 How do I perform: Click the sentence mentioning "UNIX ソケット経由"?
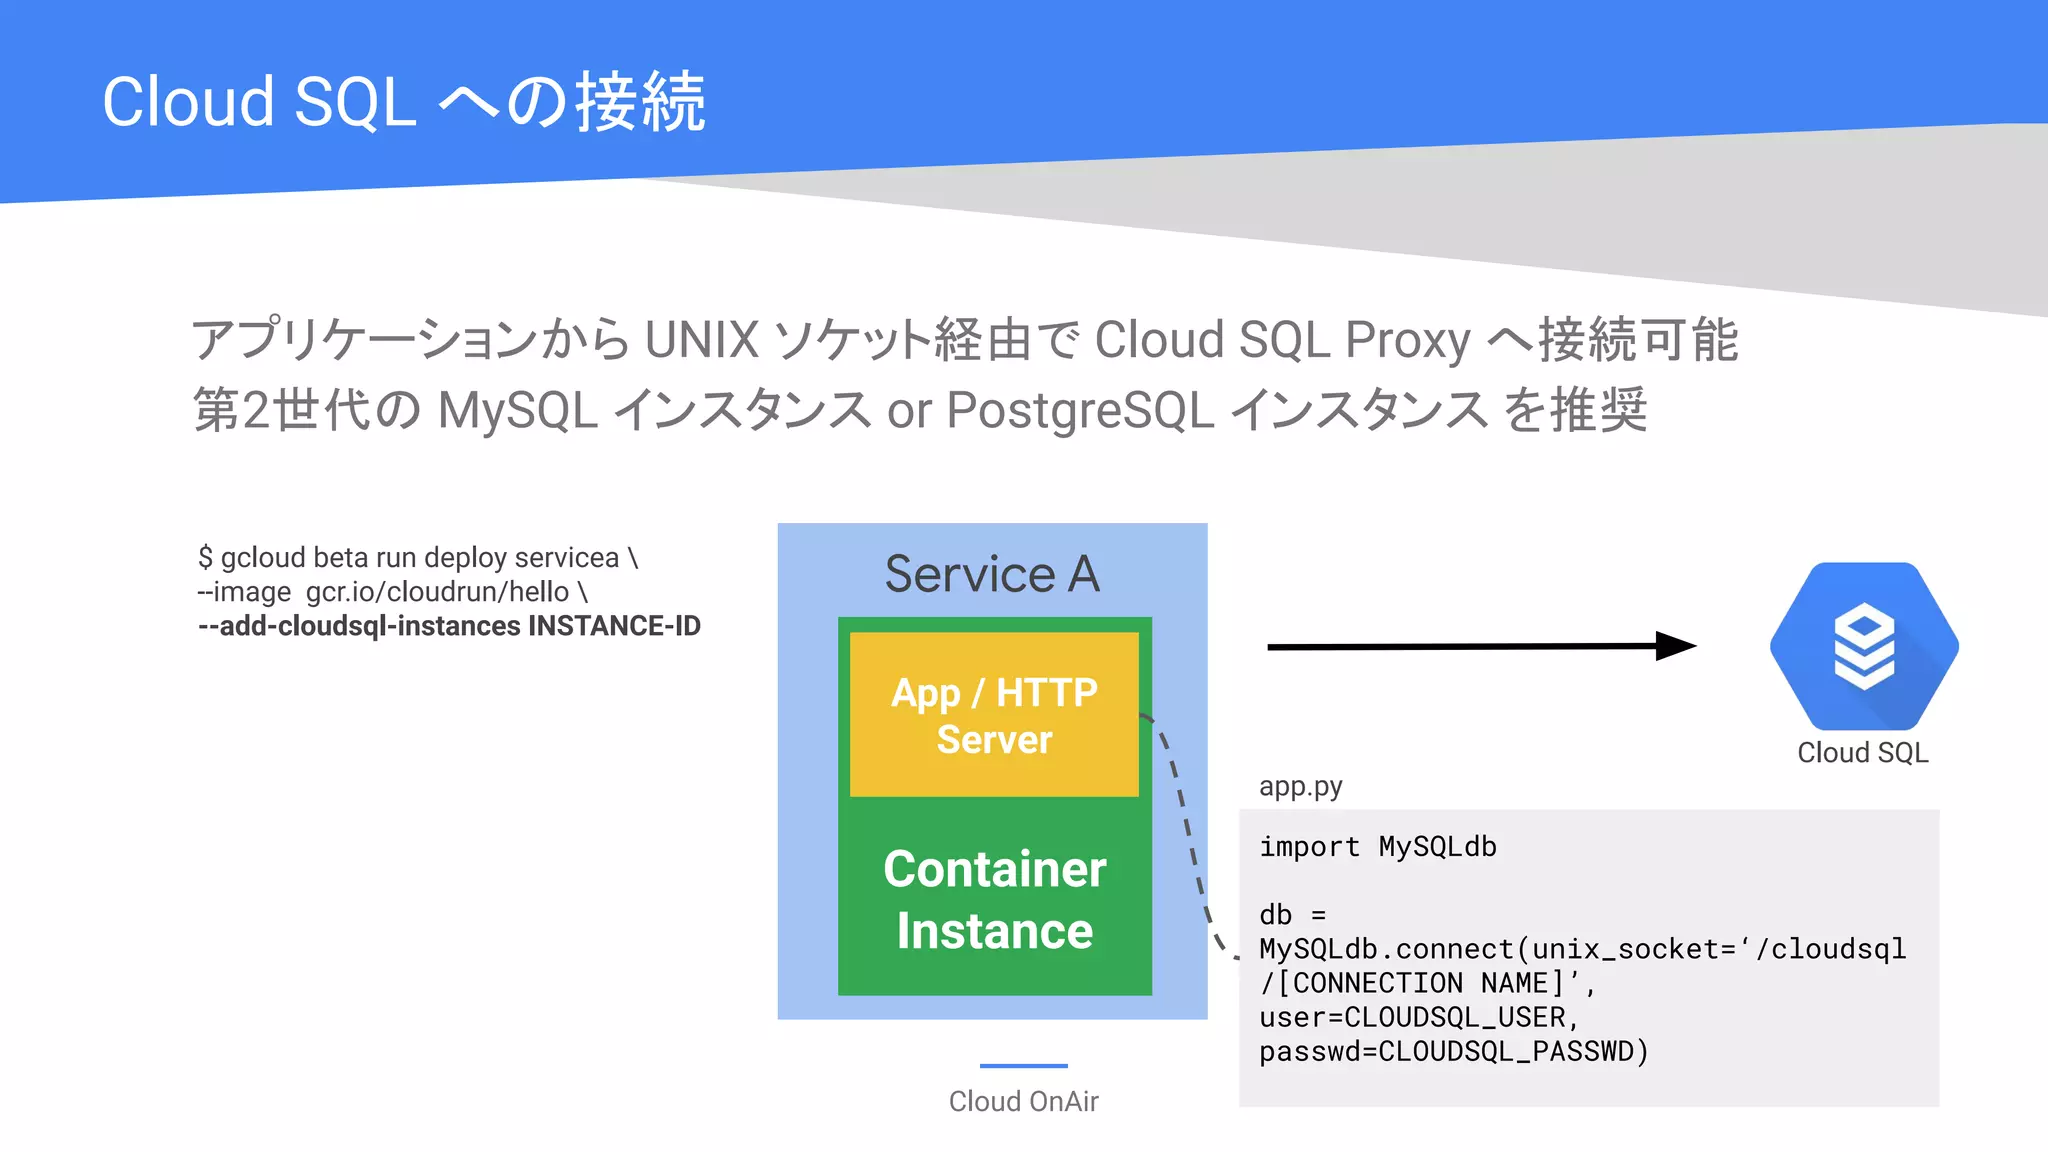(965, 339)
